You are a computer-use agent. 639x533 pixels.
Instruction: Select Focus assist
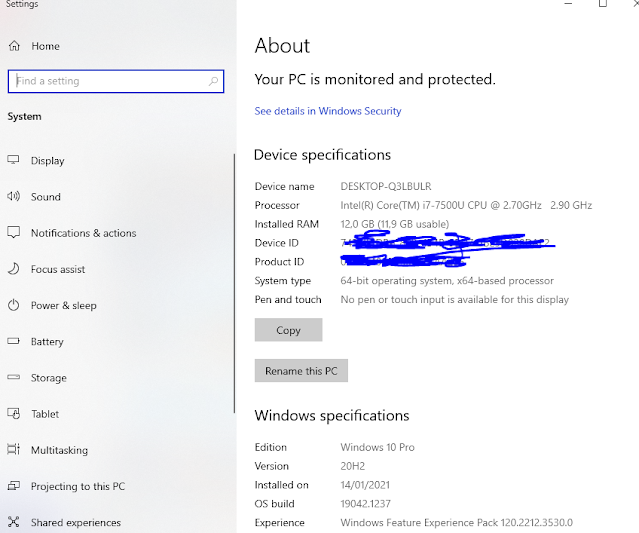58,269
